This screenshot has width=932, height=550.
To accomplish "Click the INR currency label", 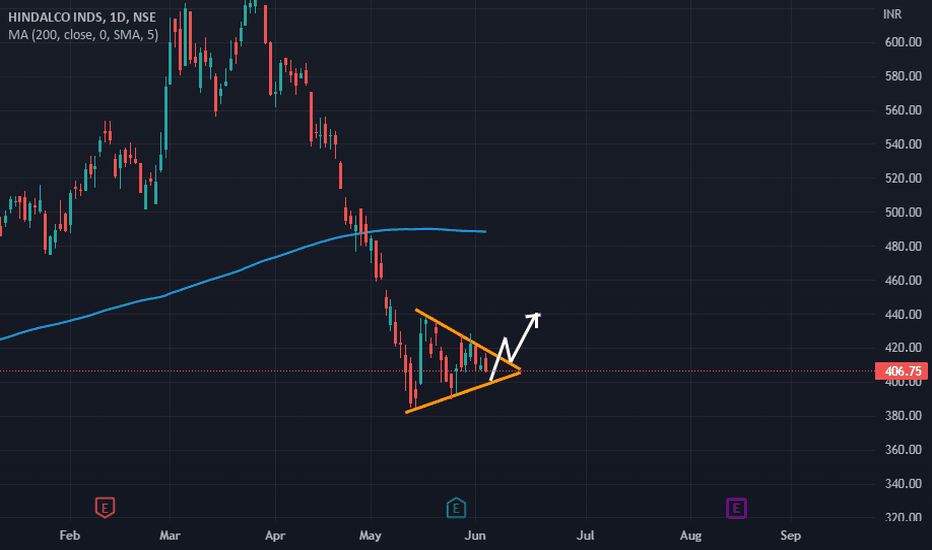I will (892, 14).
